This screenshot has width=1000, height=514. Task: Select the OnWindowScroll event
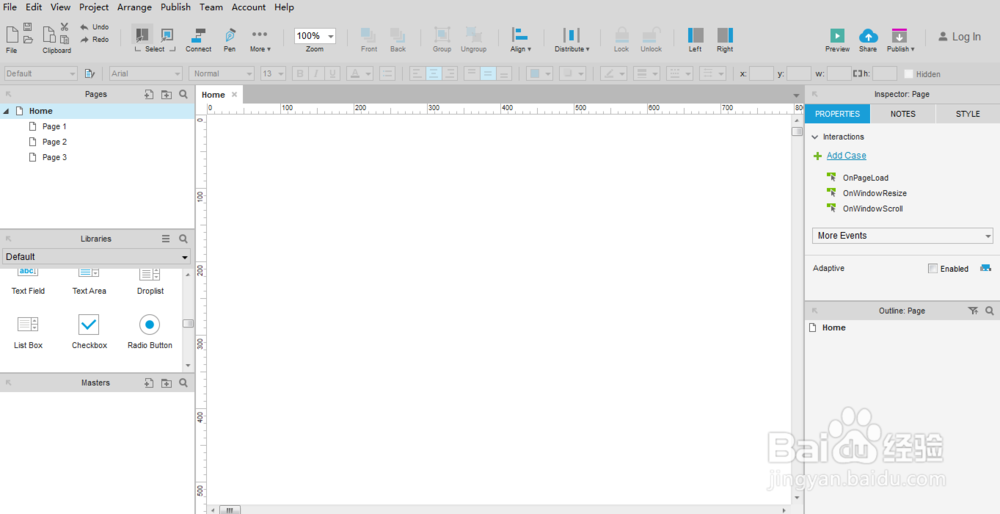pyautogui.click(x=872, y=209)
